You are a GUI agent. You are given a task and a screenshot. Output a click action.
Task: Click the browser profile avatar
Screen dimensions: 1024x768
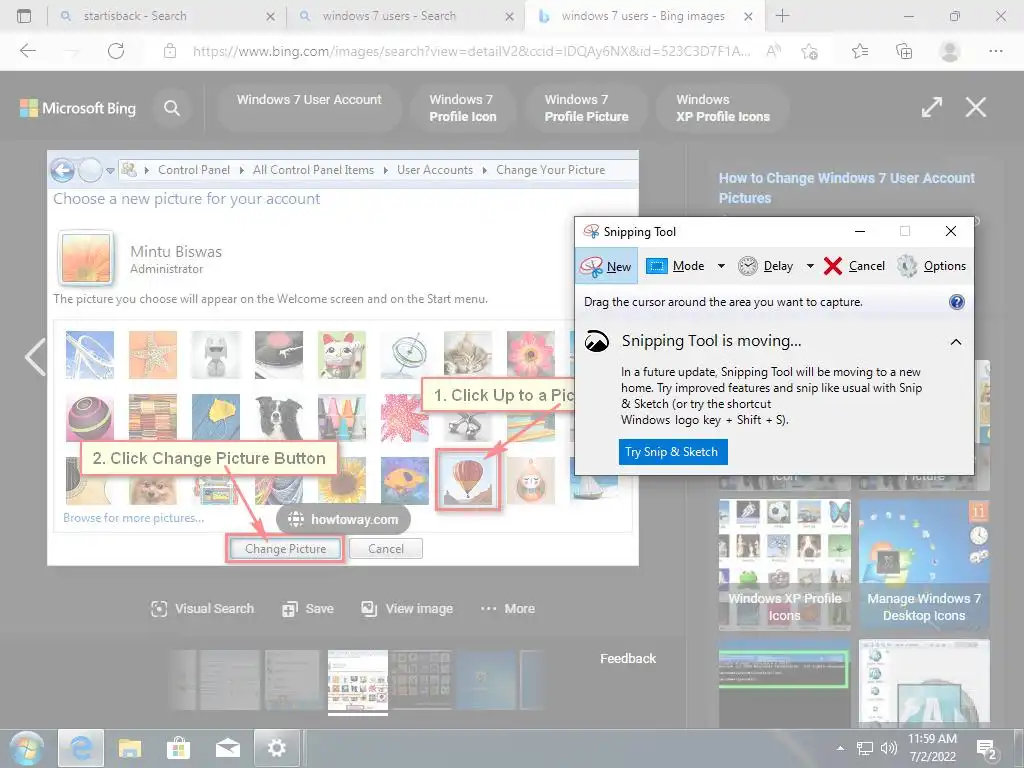click(x=949, y=51)
